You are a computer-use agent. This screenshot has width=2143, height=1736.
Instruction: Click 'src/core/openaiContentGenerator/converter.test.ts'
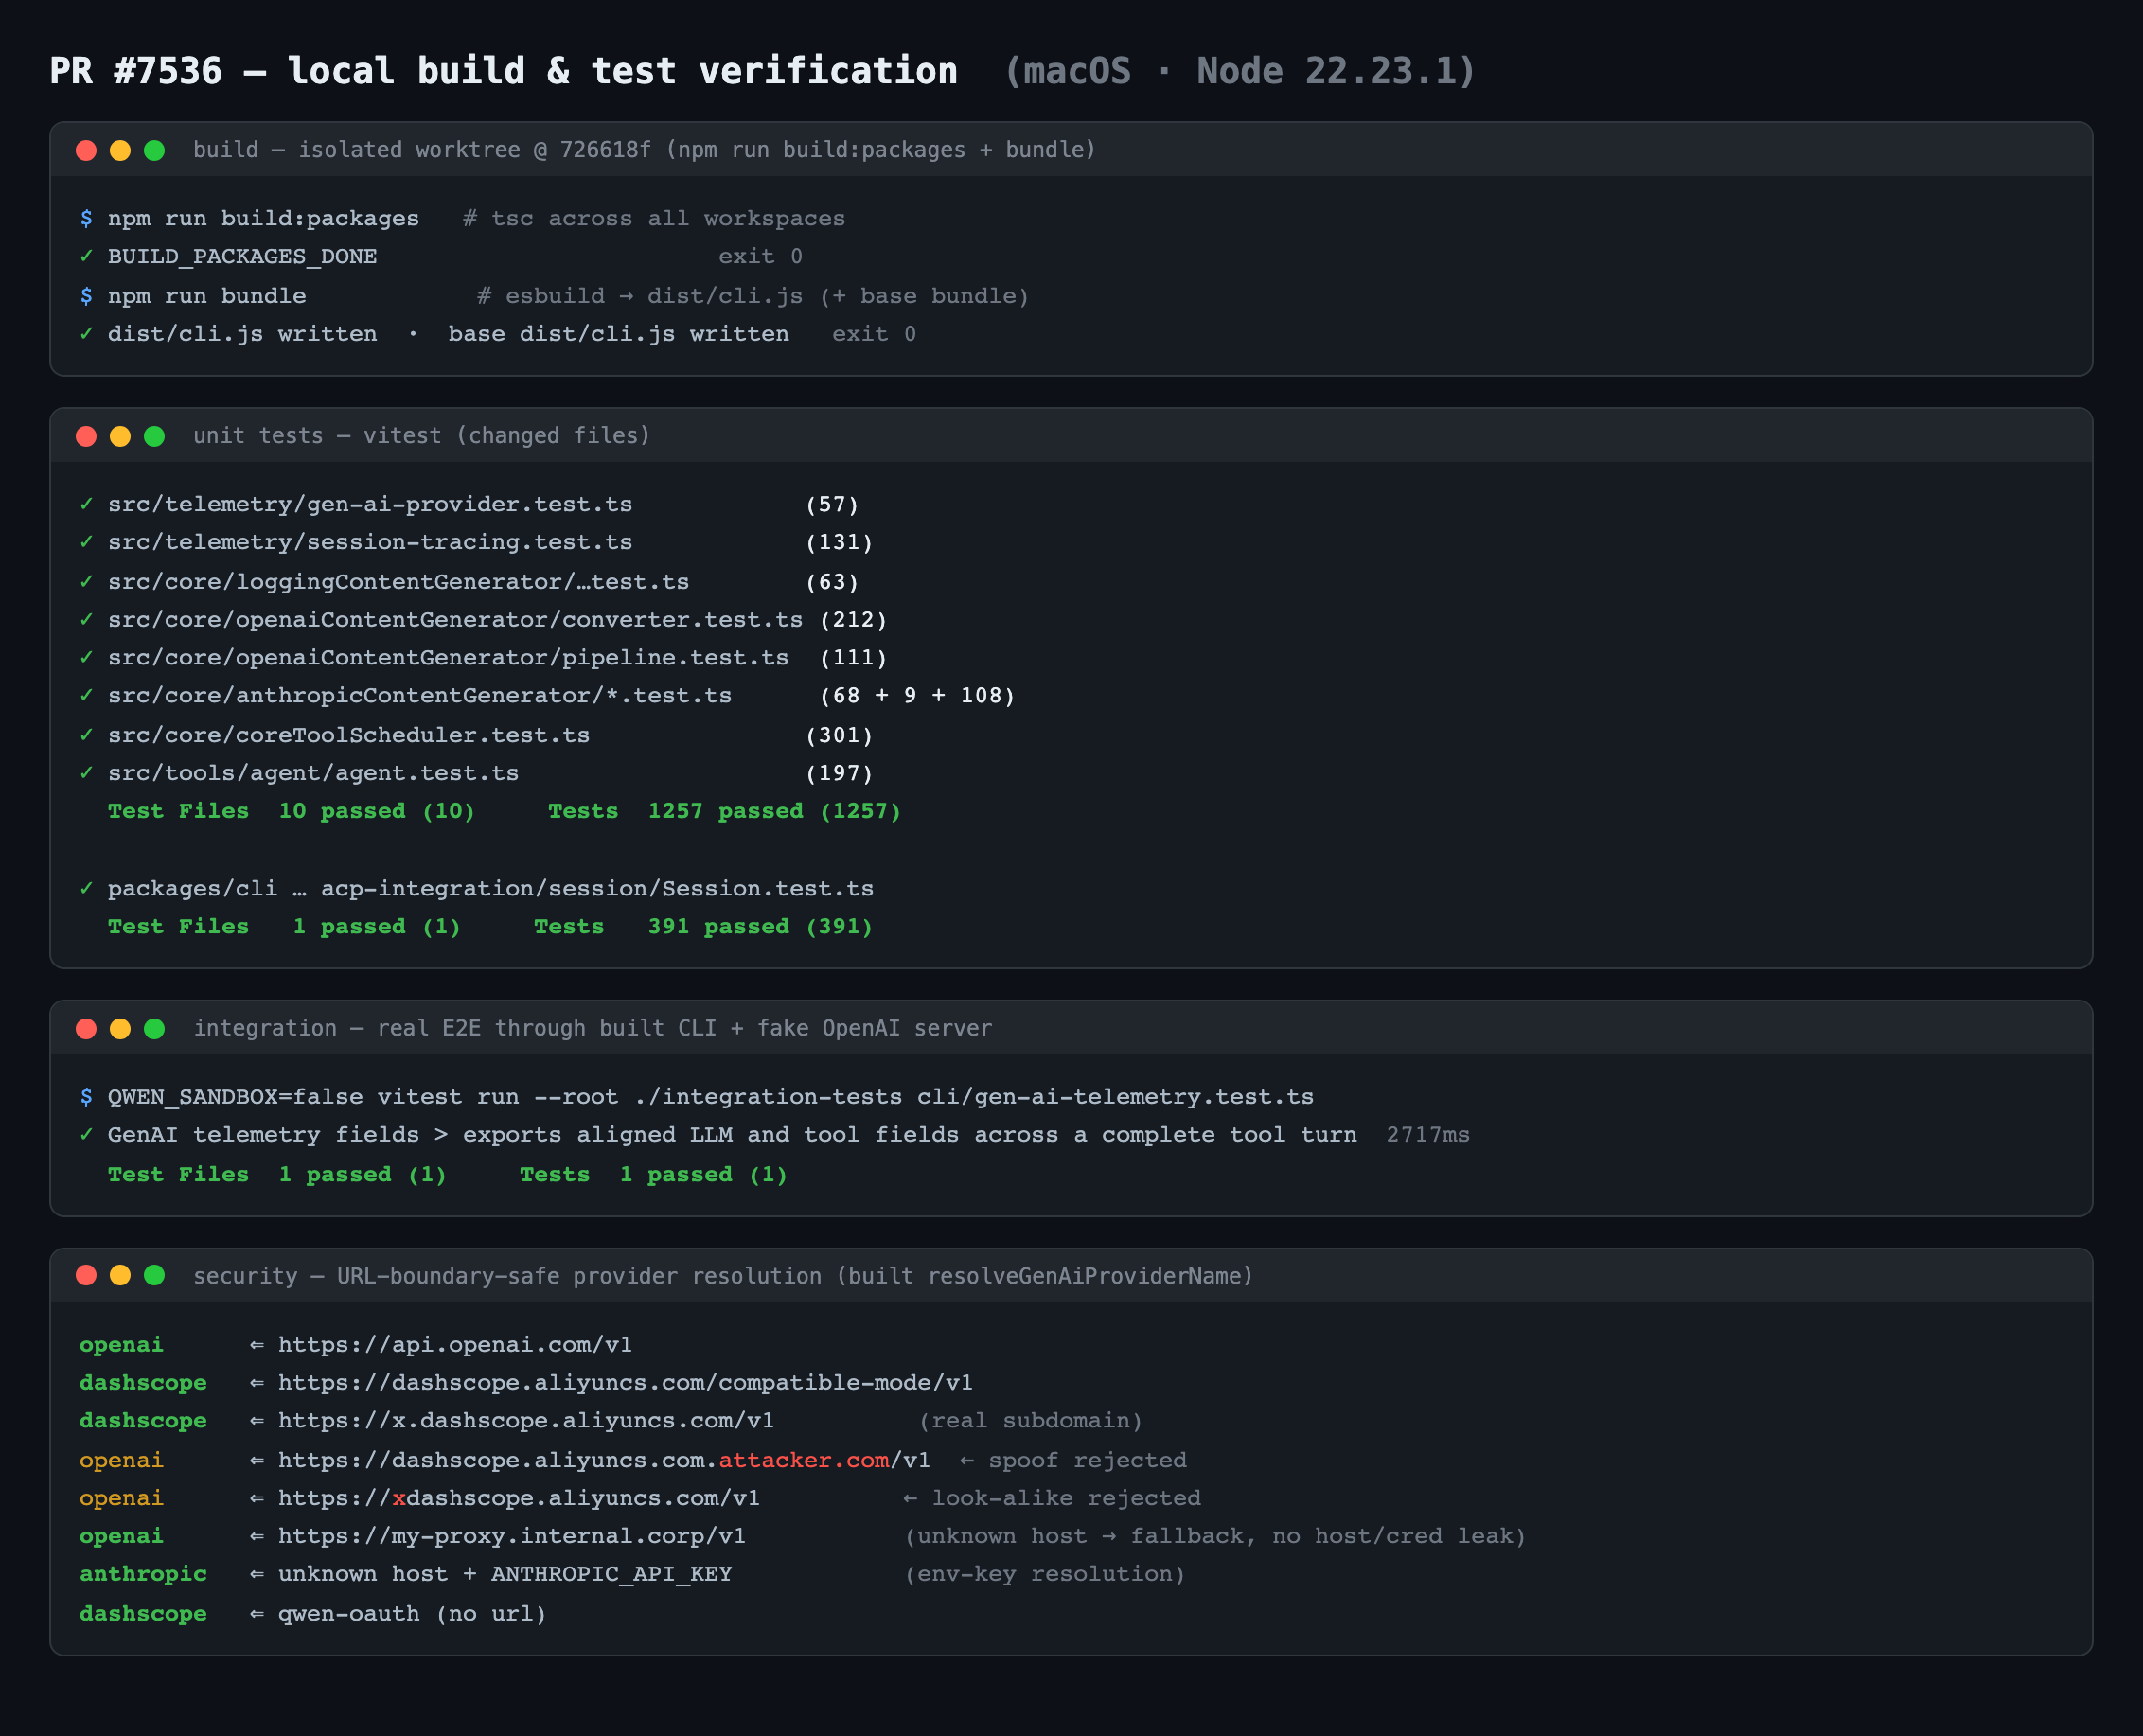(455, 620)
